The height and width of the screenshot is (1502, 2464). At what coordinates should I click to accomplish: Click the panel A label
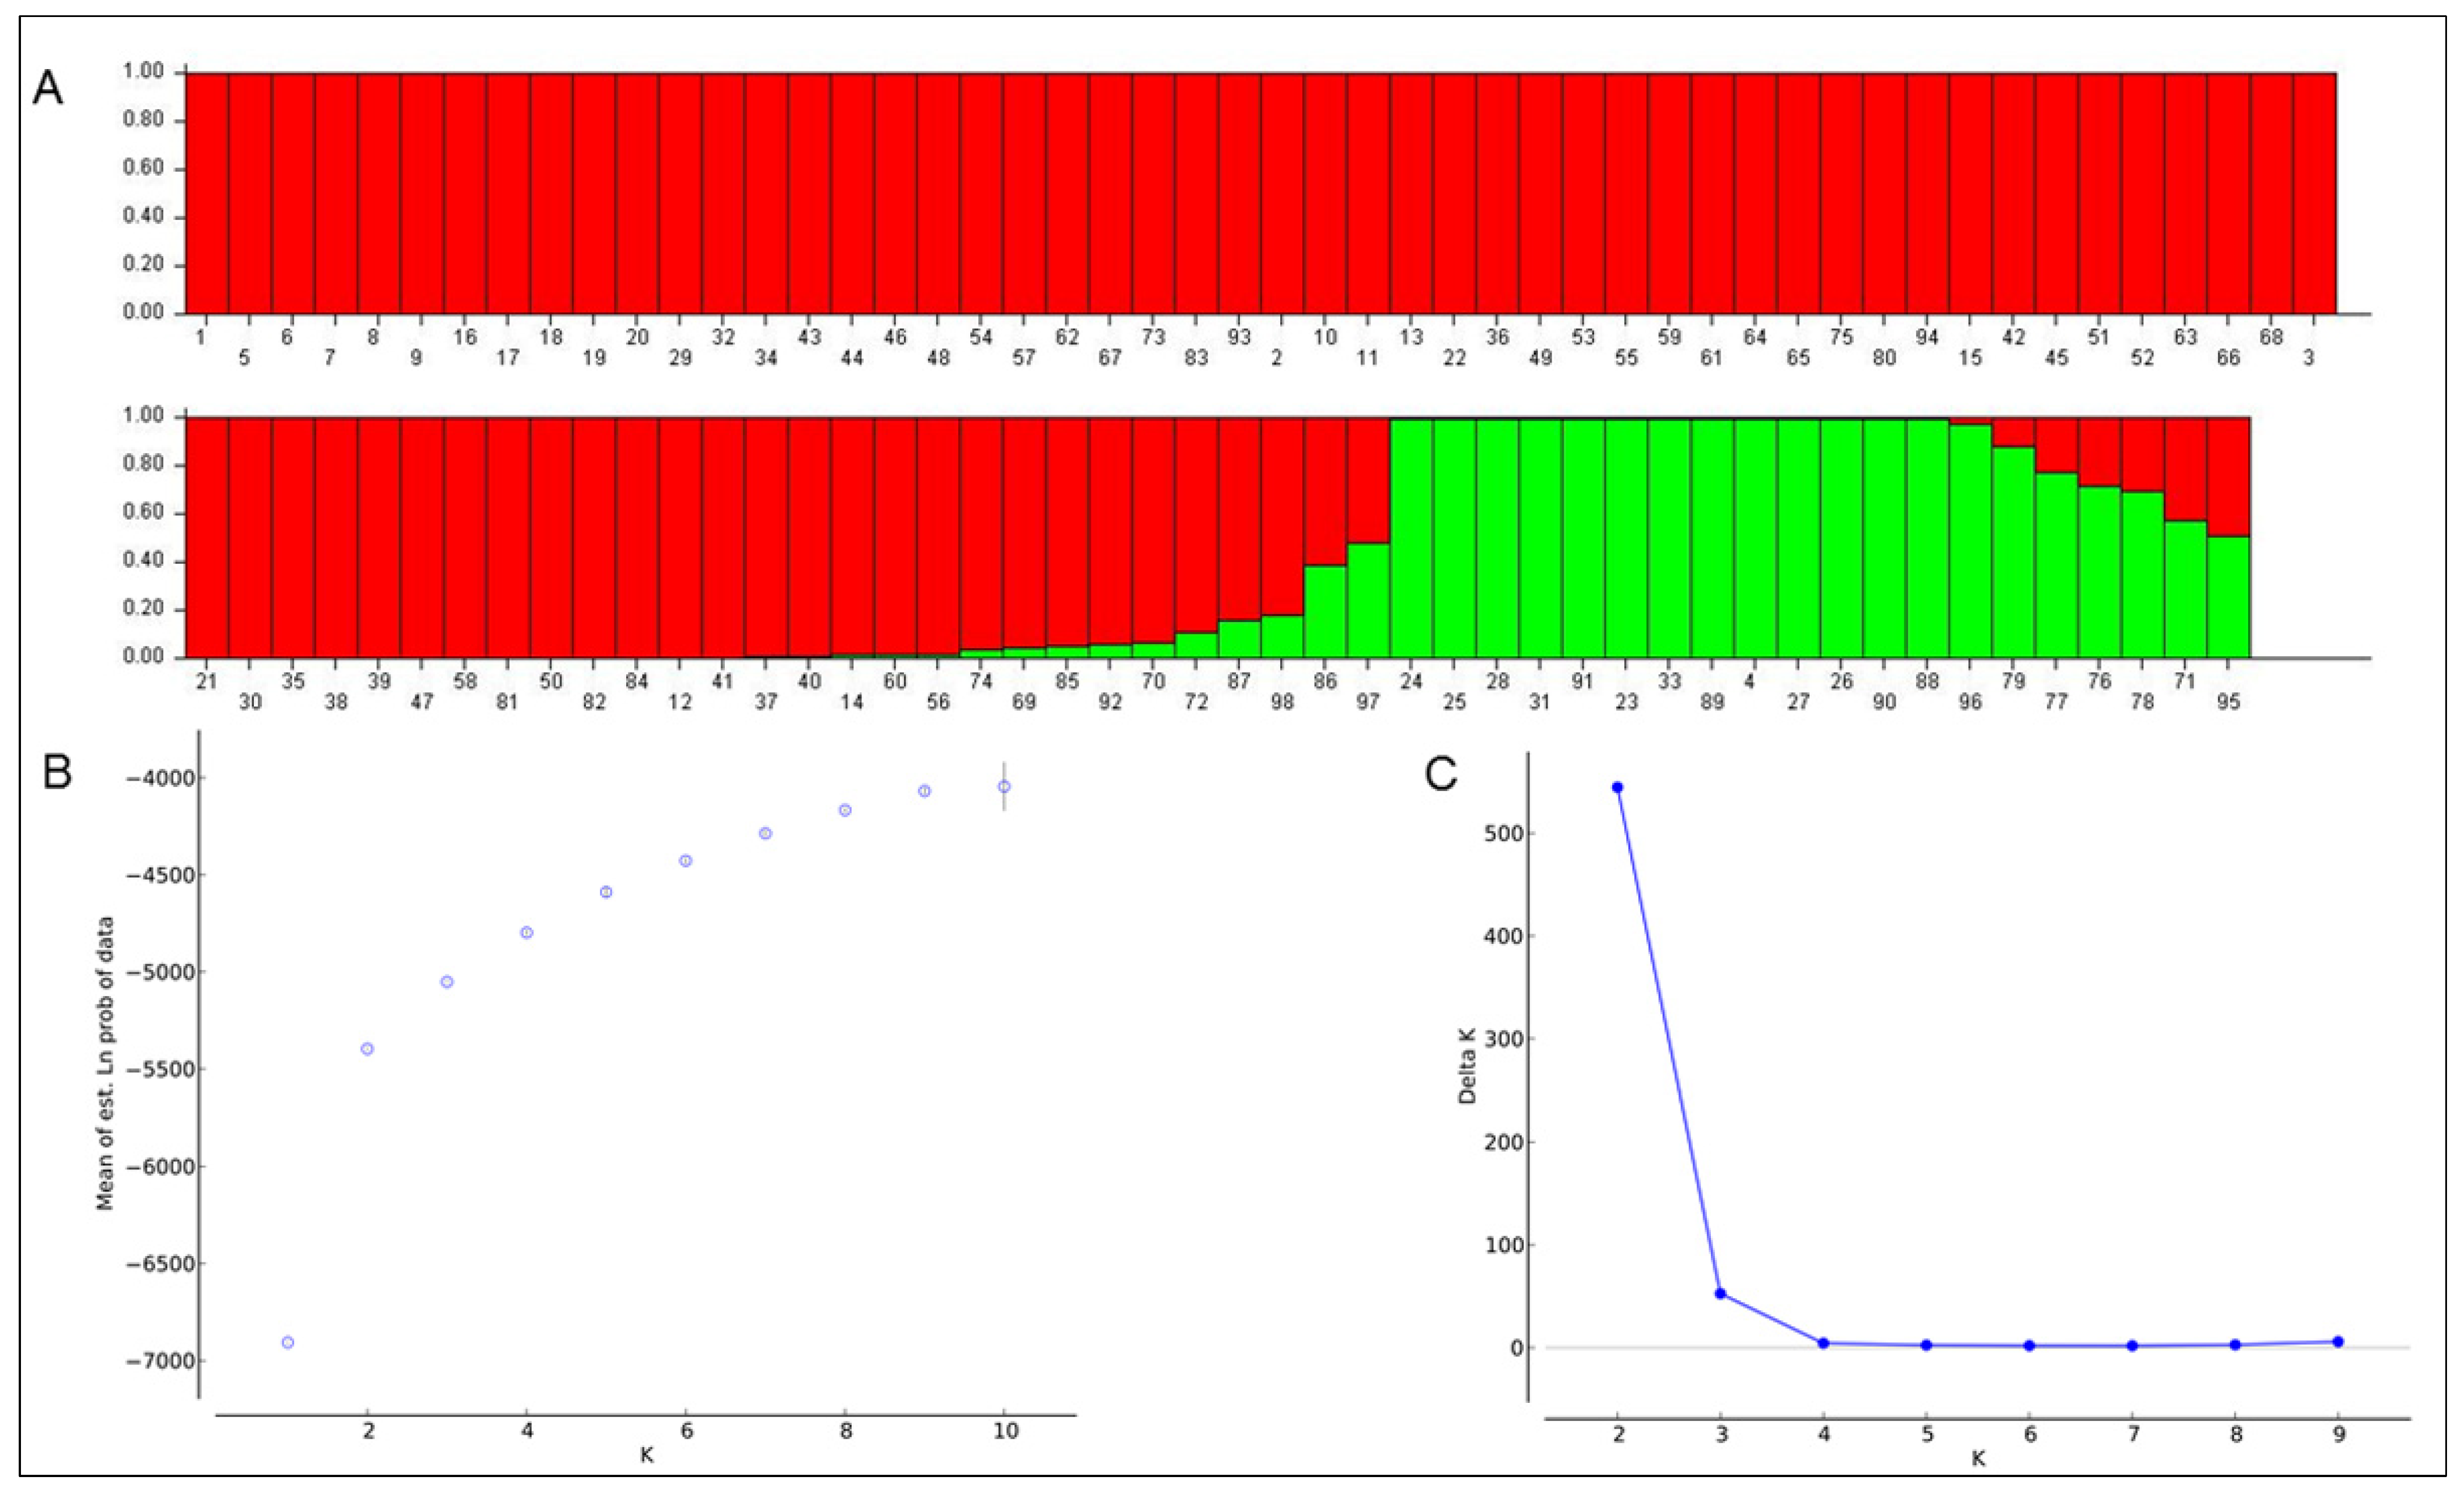tap(47, 89)
